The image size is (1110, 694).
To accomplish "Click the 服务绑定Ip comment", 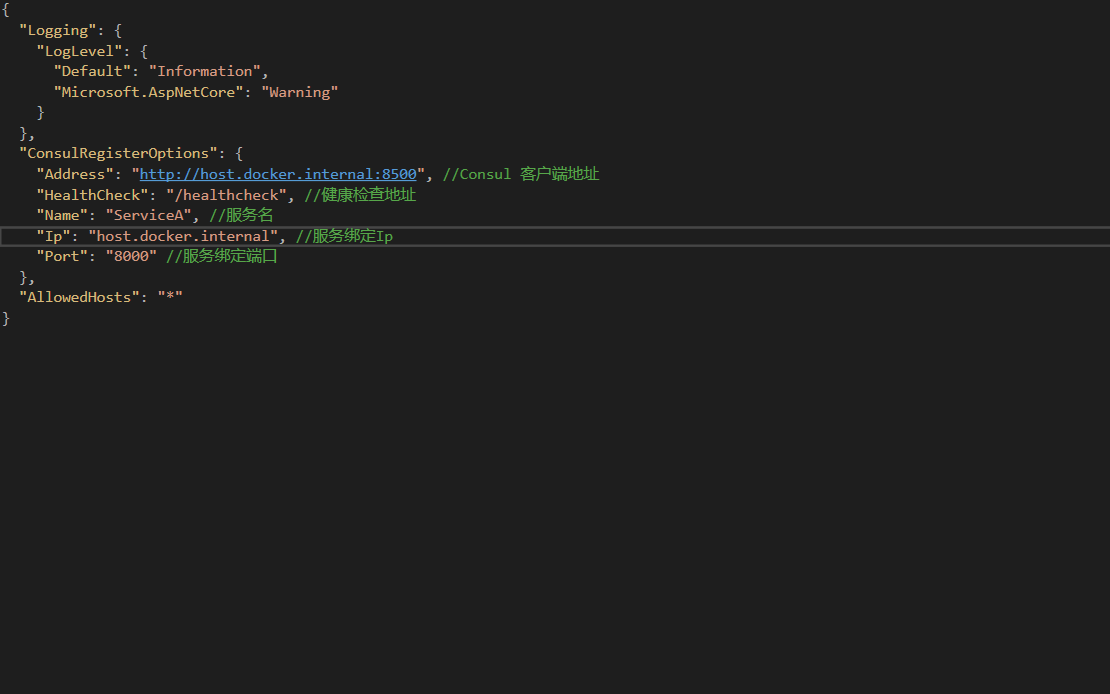I will [344, 235].
